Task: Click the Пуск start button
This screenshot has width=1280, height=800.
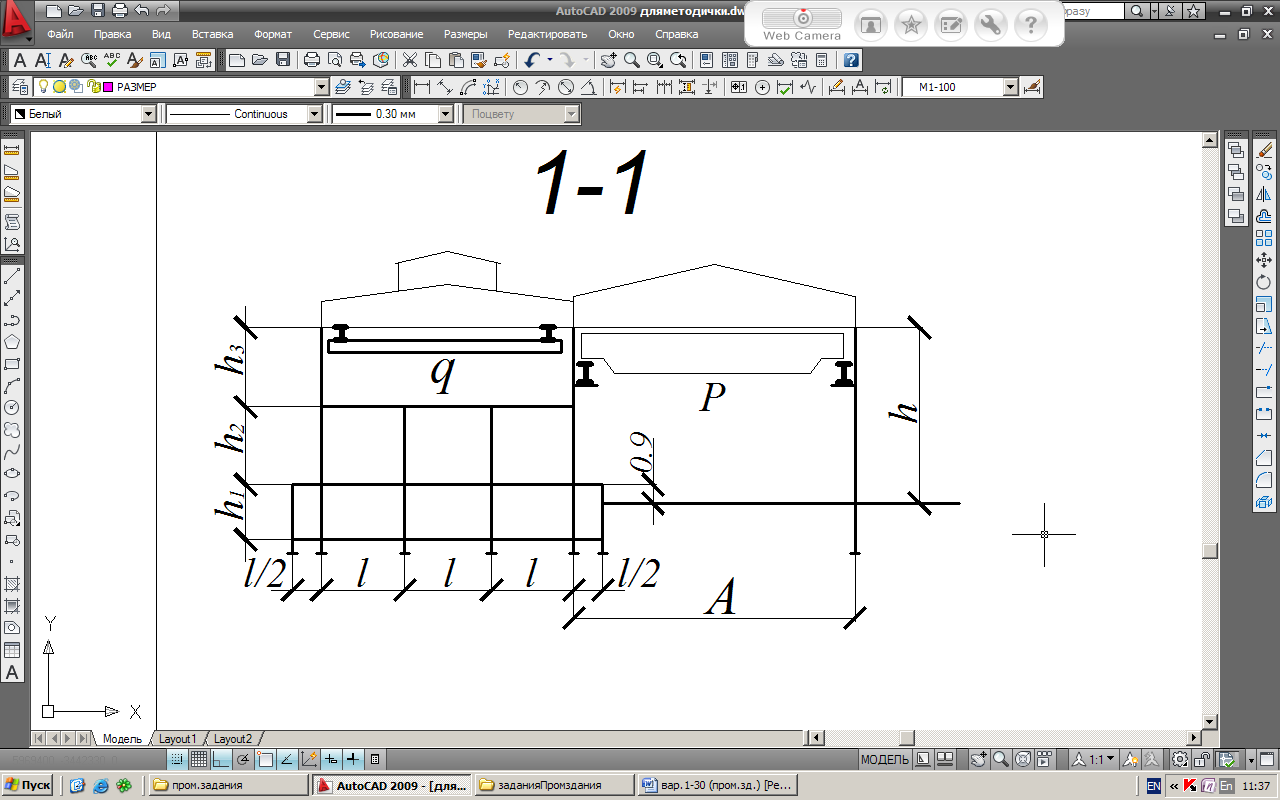Action: (x=28, y=785)
